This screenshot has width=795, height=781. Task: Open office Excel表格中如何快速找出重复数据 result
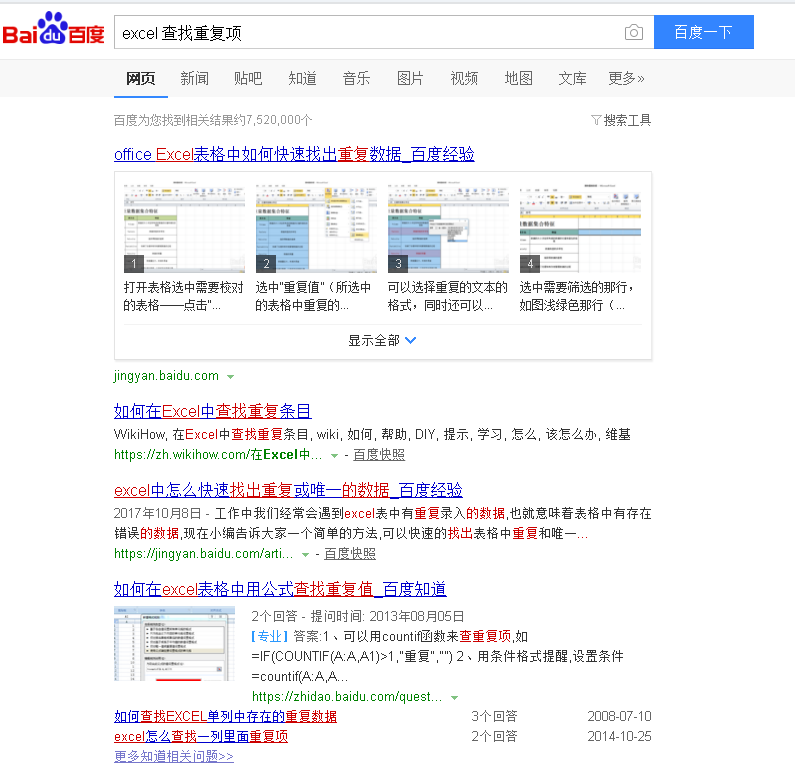(x=294, y=154)
